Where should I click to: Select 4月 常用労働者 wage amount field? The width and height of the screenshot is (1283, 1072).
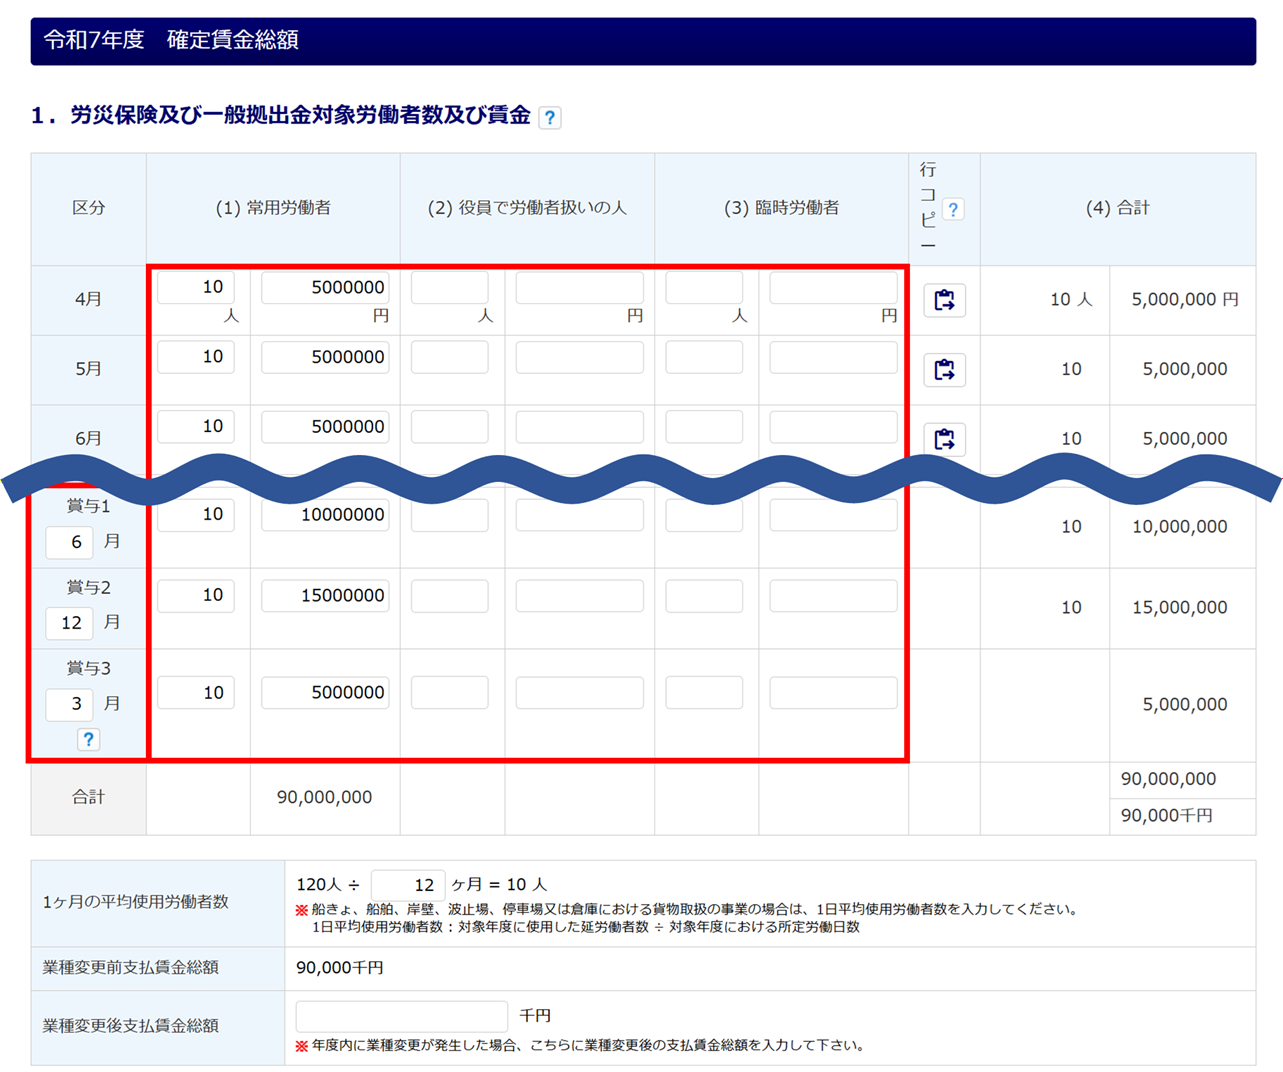pos(325,288)
